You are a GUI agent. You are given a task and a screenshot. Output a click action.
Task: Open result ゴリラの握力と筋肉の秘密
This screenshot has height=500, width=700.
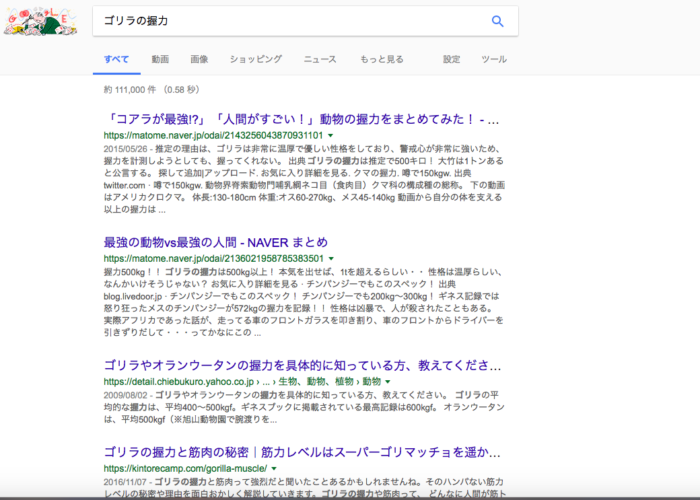pos(302,452)
